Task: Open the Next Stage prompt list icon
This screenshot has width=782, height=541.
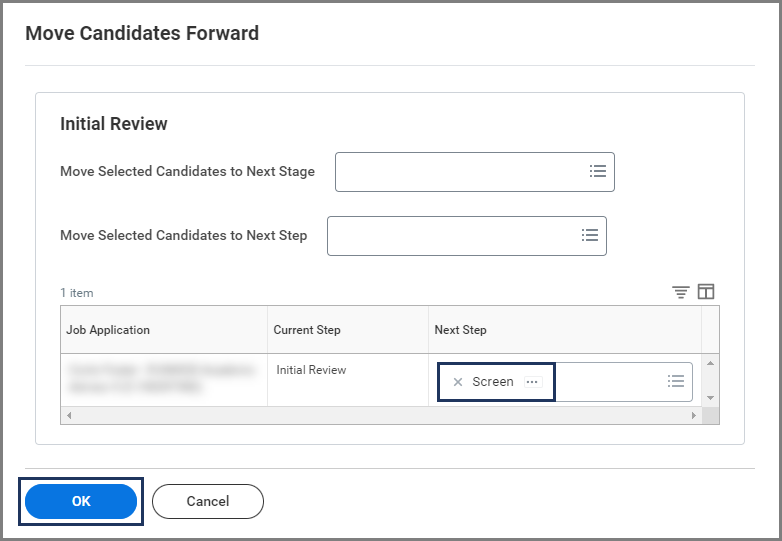Action: 597,171
